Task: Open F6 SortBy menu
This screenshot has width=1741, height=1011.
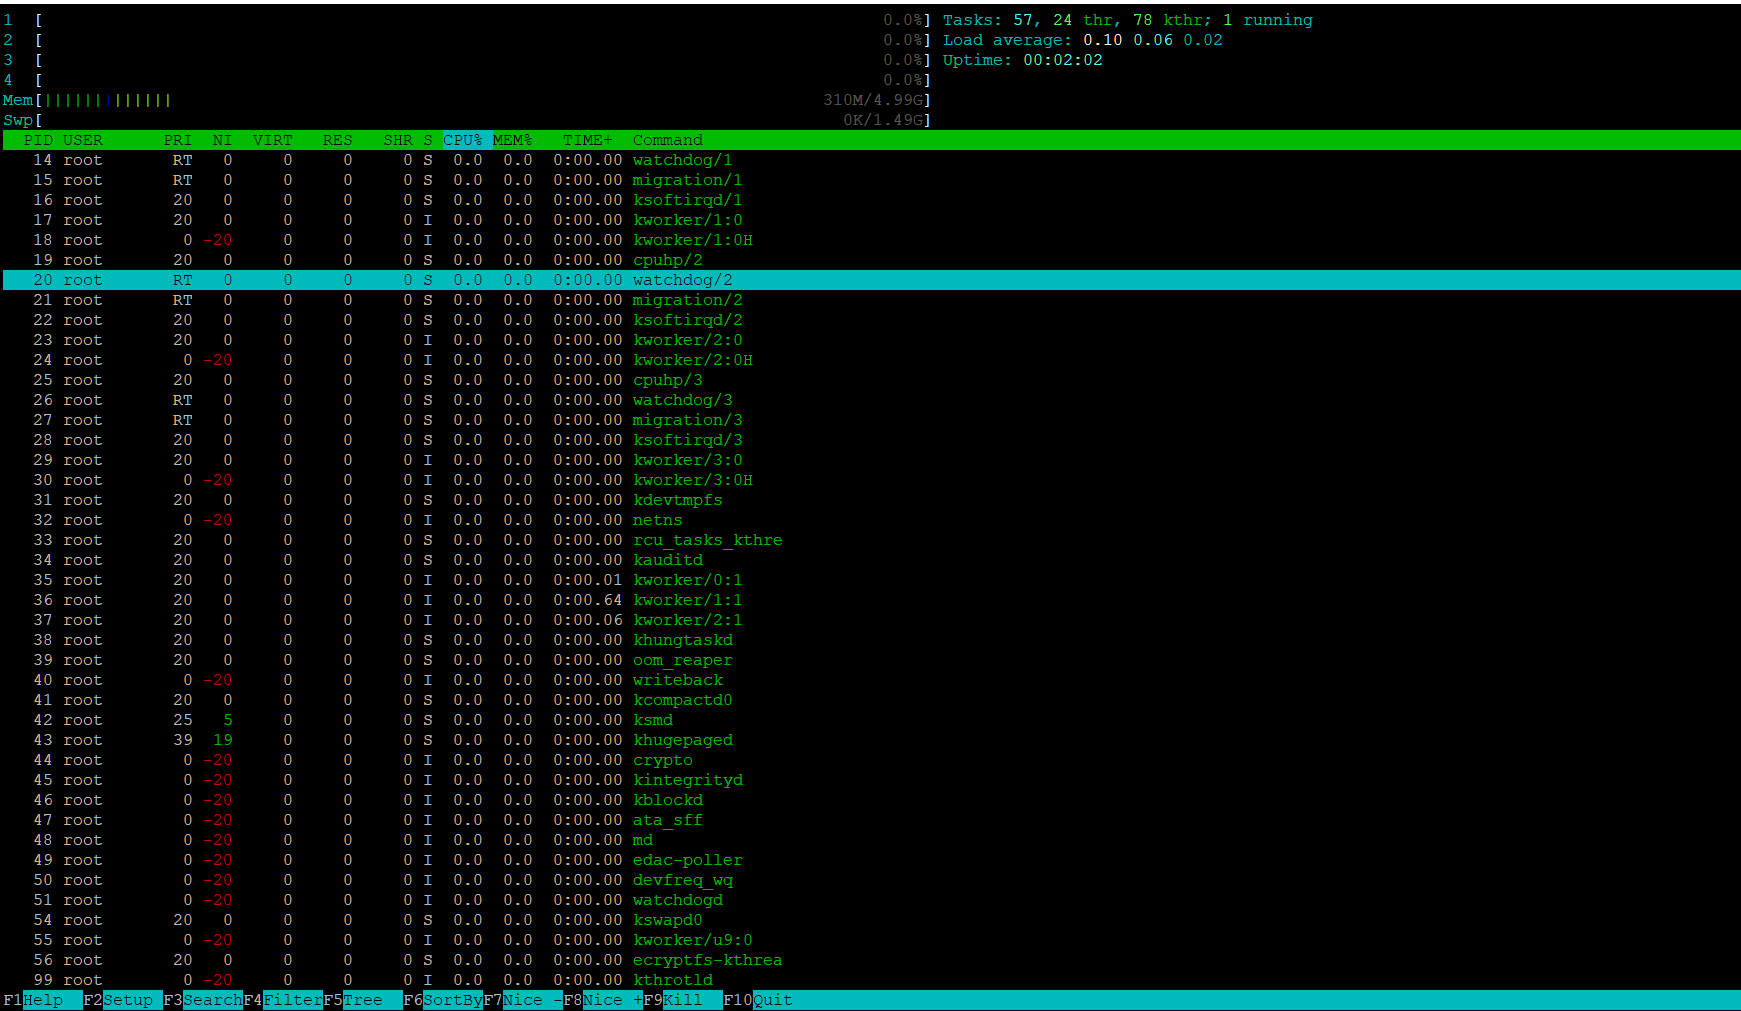Action: (442, 1000)
